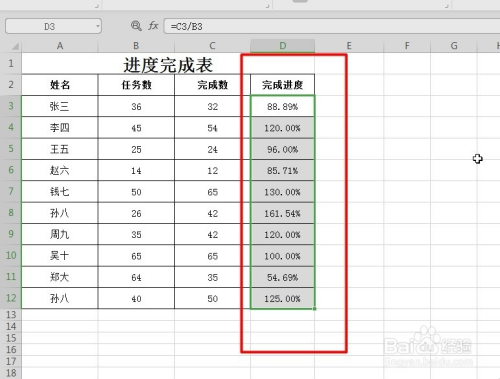Image resolution: width=500 pixels, height=379 pixels.
Task: Click the cell showing 96.00%
Action: 282,149
